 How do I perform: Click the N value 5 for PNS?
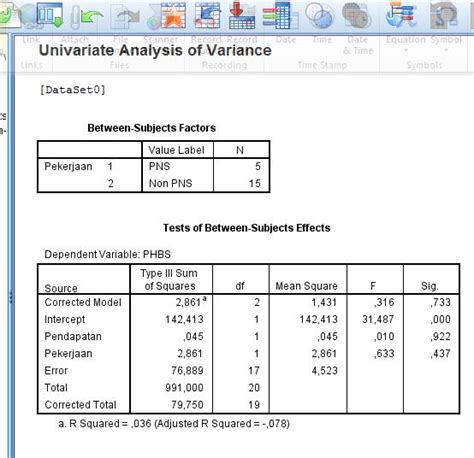258,166
